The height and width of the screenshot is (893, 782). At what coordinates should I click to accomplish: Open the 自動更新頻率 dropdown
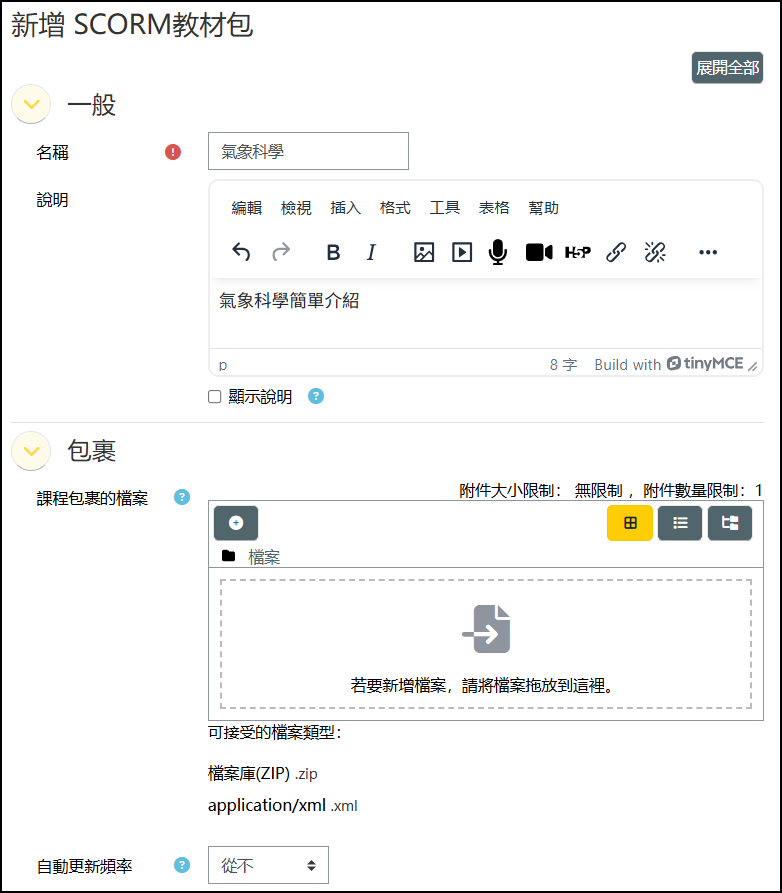(268, 865)
